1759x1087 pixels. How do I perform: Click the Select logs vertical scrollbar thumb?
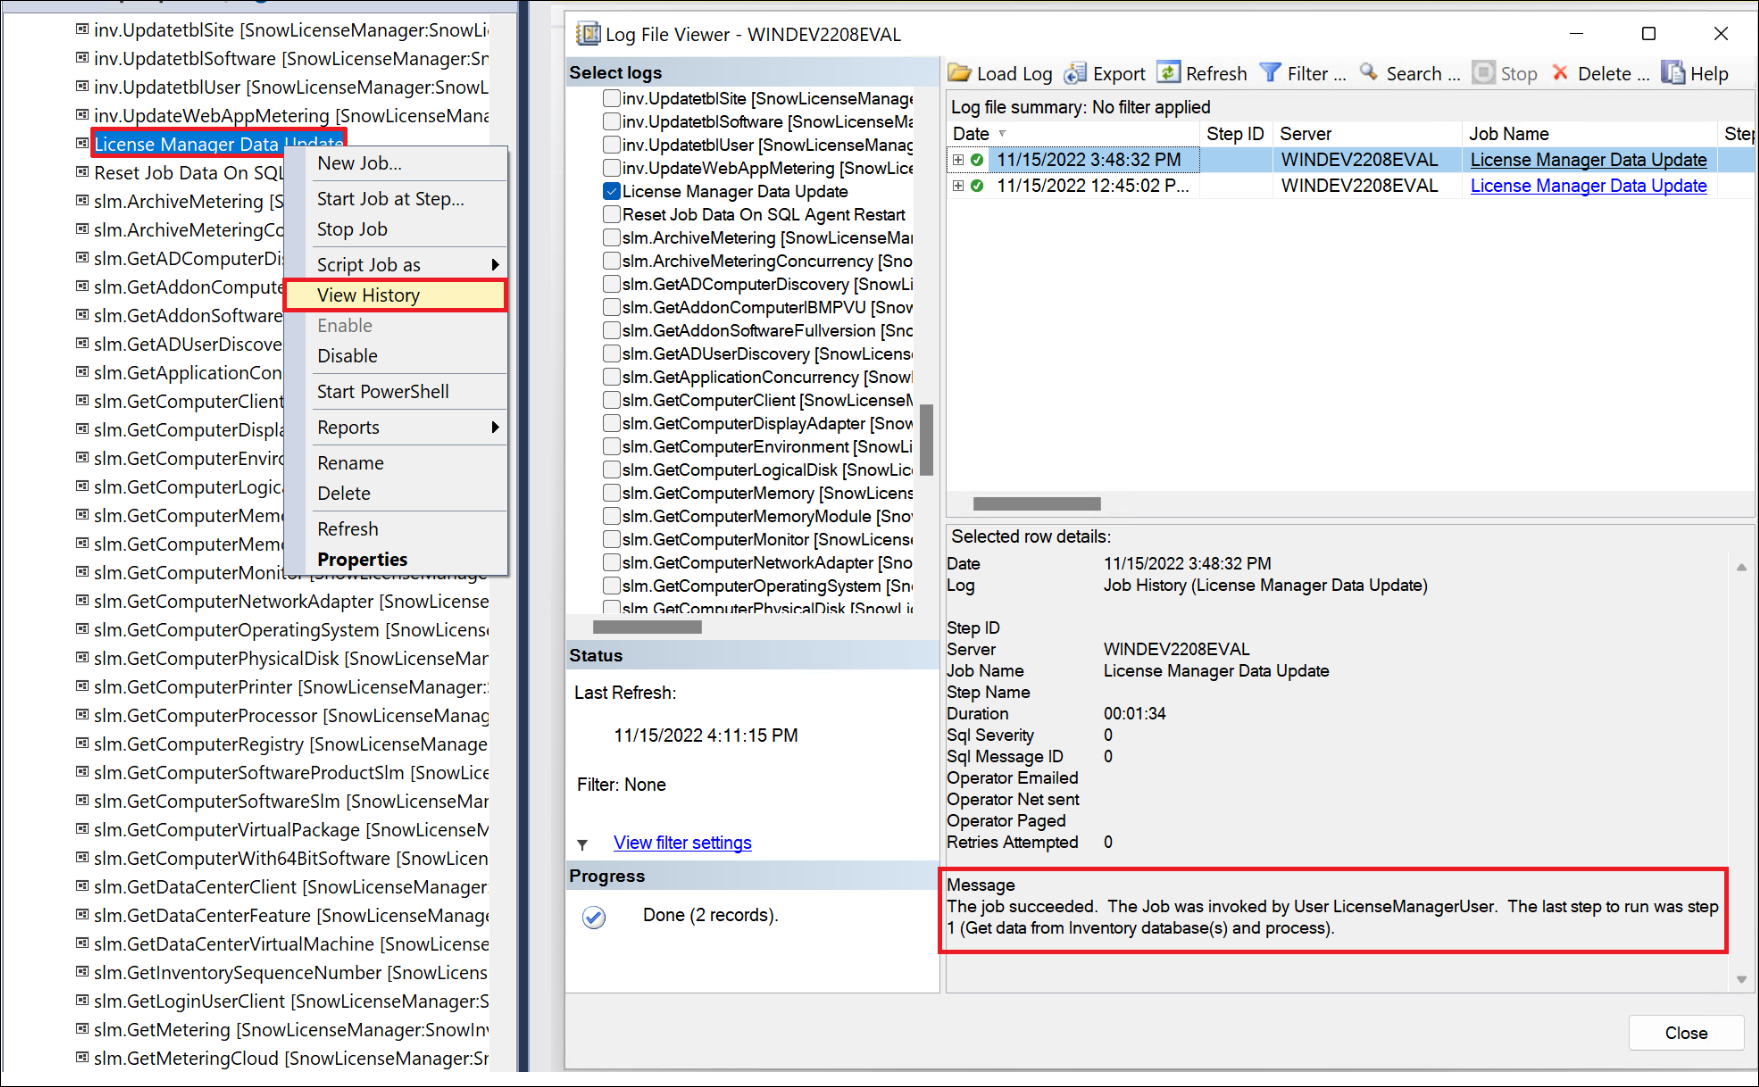tap(926, 440)
